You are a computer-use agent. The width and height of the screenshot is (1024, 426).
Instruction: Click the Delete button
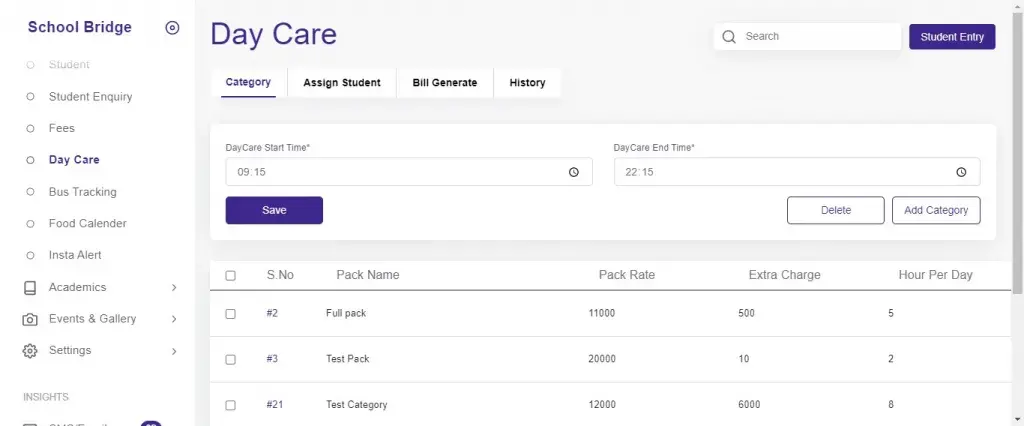836,210
